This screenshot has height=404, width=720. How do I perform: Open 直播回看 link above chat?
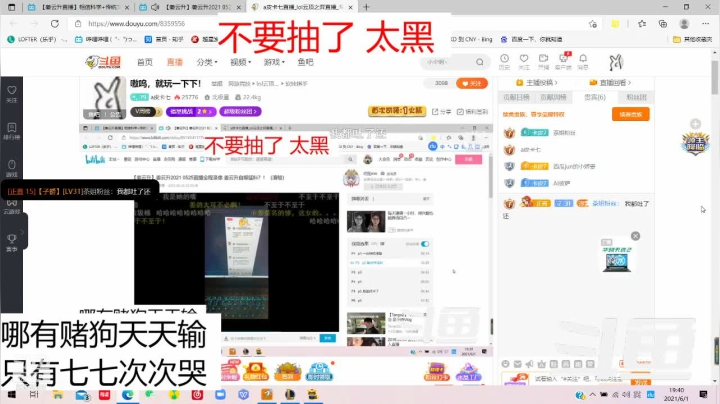pyautogui.click(x=610, y=83)
